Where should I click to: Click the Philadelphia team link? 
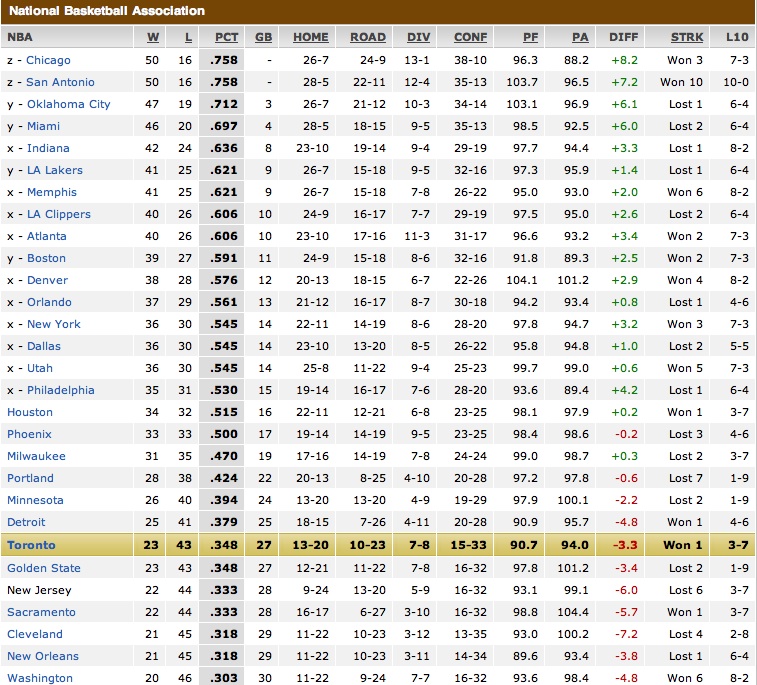[60, 390]
